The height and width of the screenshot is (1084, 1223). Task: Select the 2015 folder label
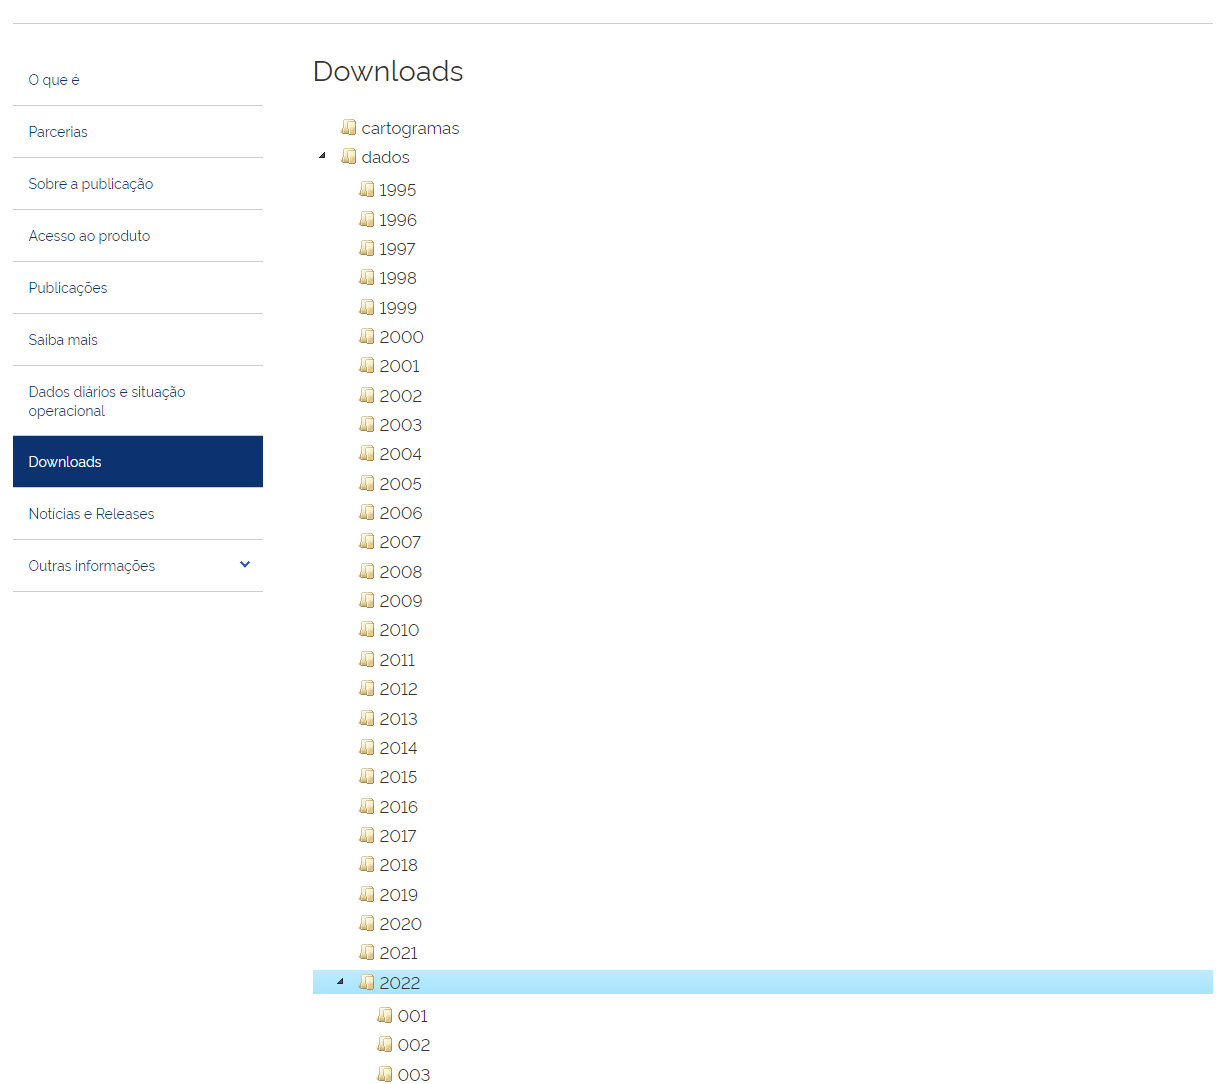click(398, 777)
